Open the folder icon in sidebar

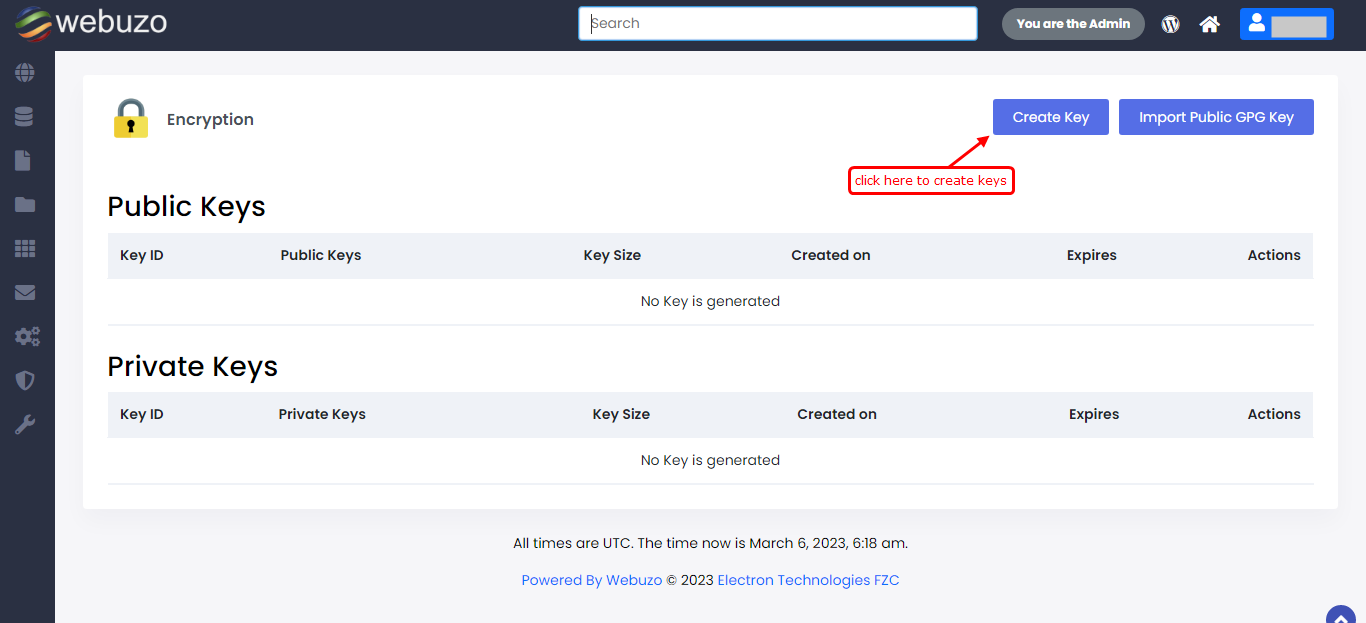point(25,205)
